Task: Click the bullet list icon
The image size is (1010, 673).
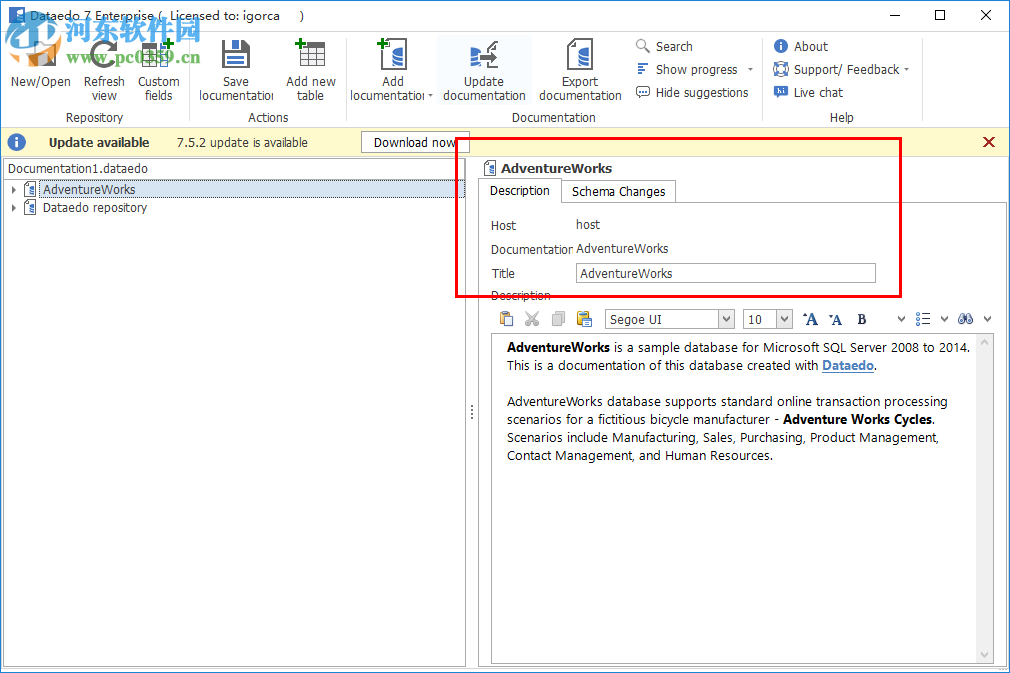Action: tap(923, 319)
